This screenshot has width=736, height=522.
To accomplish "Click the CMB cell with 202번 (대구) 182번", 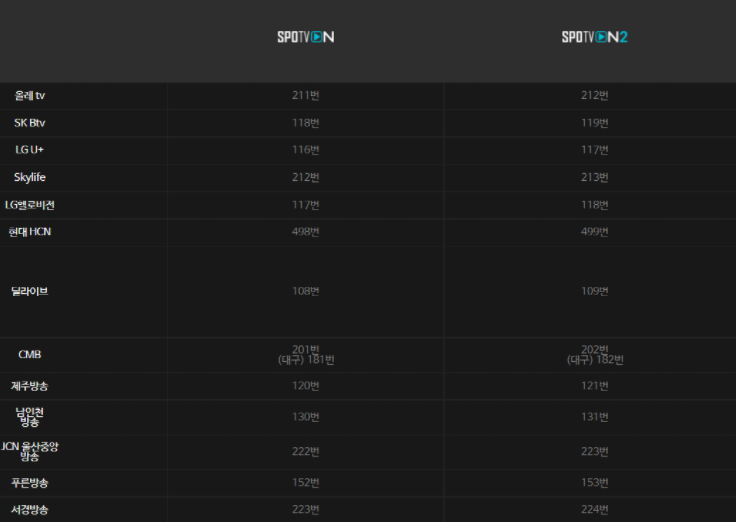I will (x=594, y=355).
